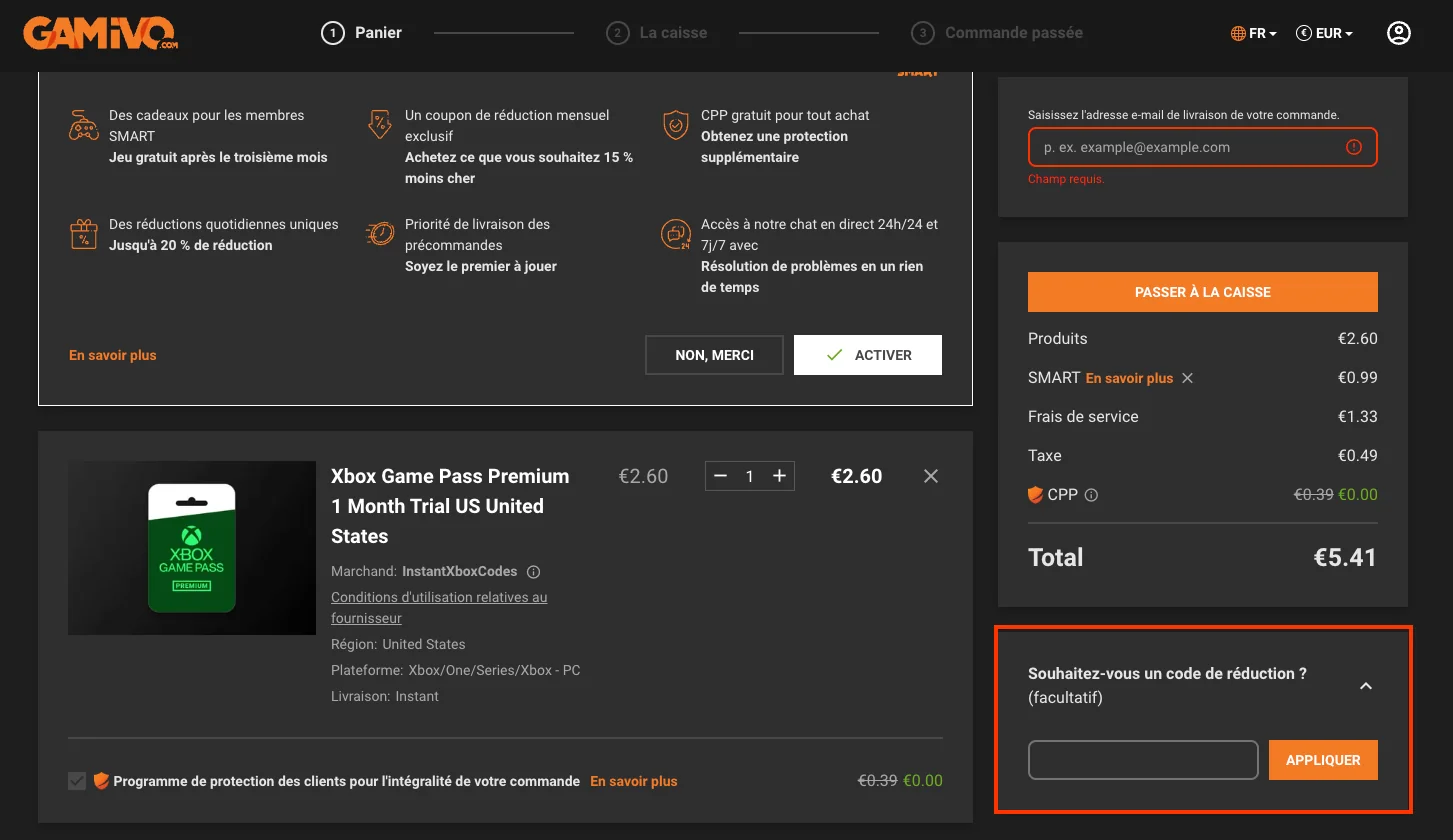Image resolution: width=1453 pixels, height=840 pixels.
Task: Click the Plateforme Xbox/One/Series text
Action: click(x=456, y=670)
